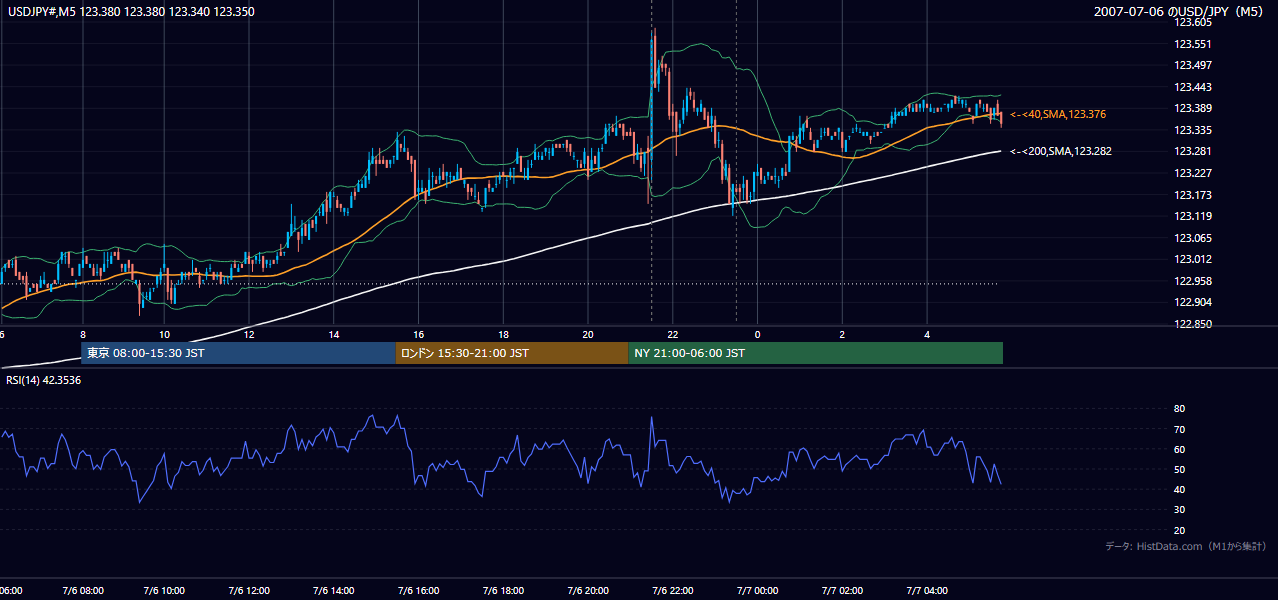This screenshot has width=1278, height=600.
Task: Click the NY 21:00-06:00 JST session bar
Action: (815, 353)
